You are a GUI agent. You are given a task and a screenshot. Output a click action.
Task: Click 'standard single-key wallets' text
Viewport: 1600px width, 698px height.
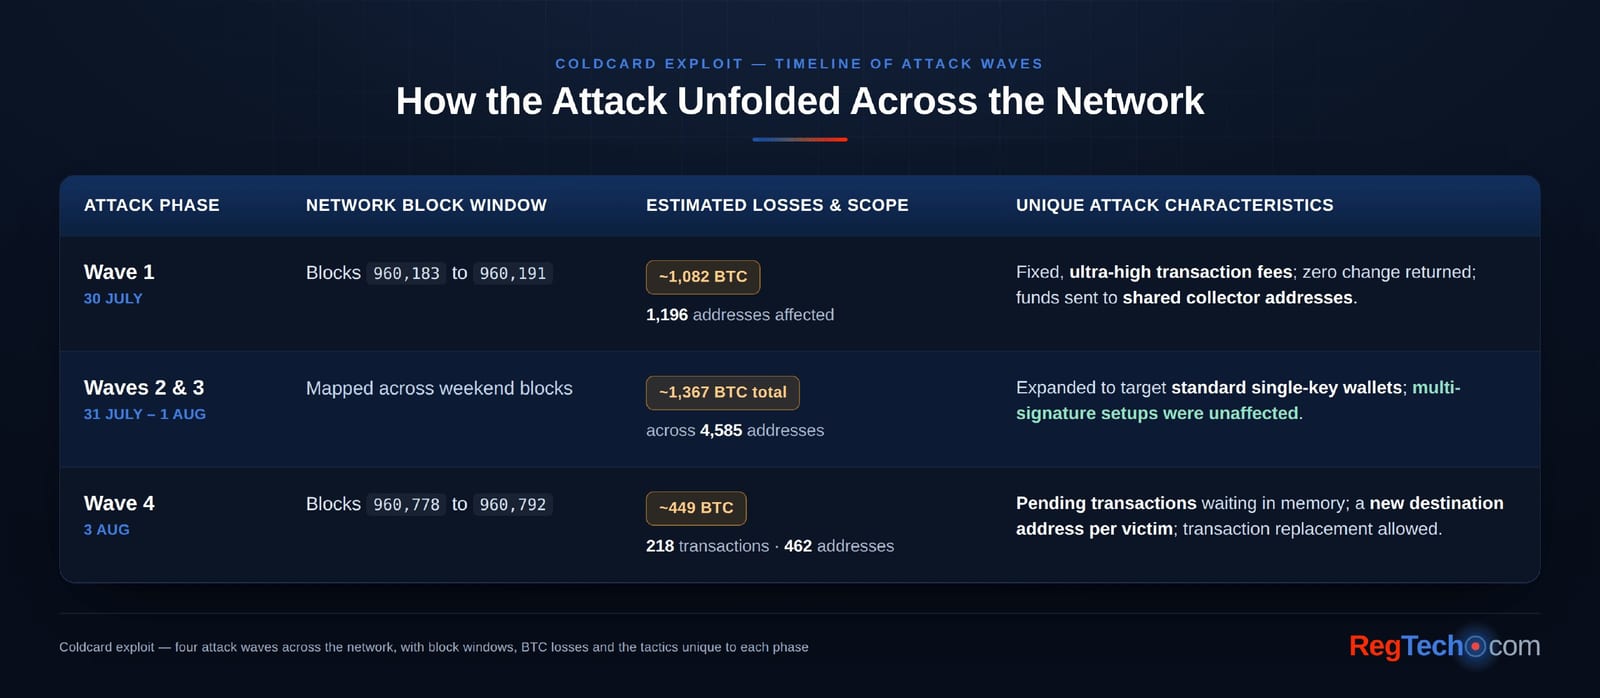pos(1287,387)
